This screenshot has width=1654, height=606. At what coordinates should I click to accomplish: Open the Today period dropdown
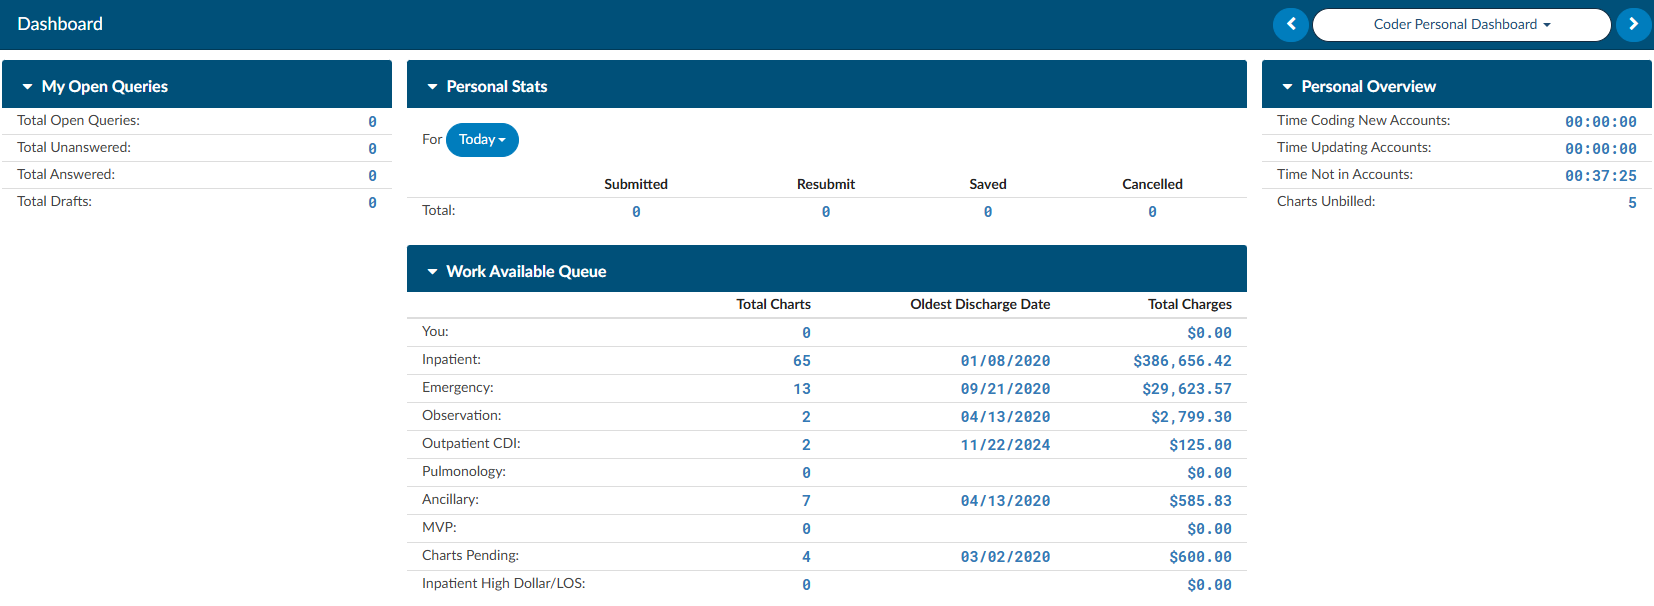click(x=482, y=140)
